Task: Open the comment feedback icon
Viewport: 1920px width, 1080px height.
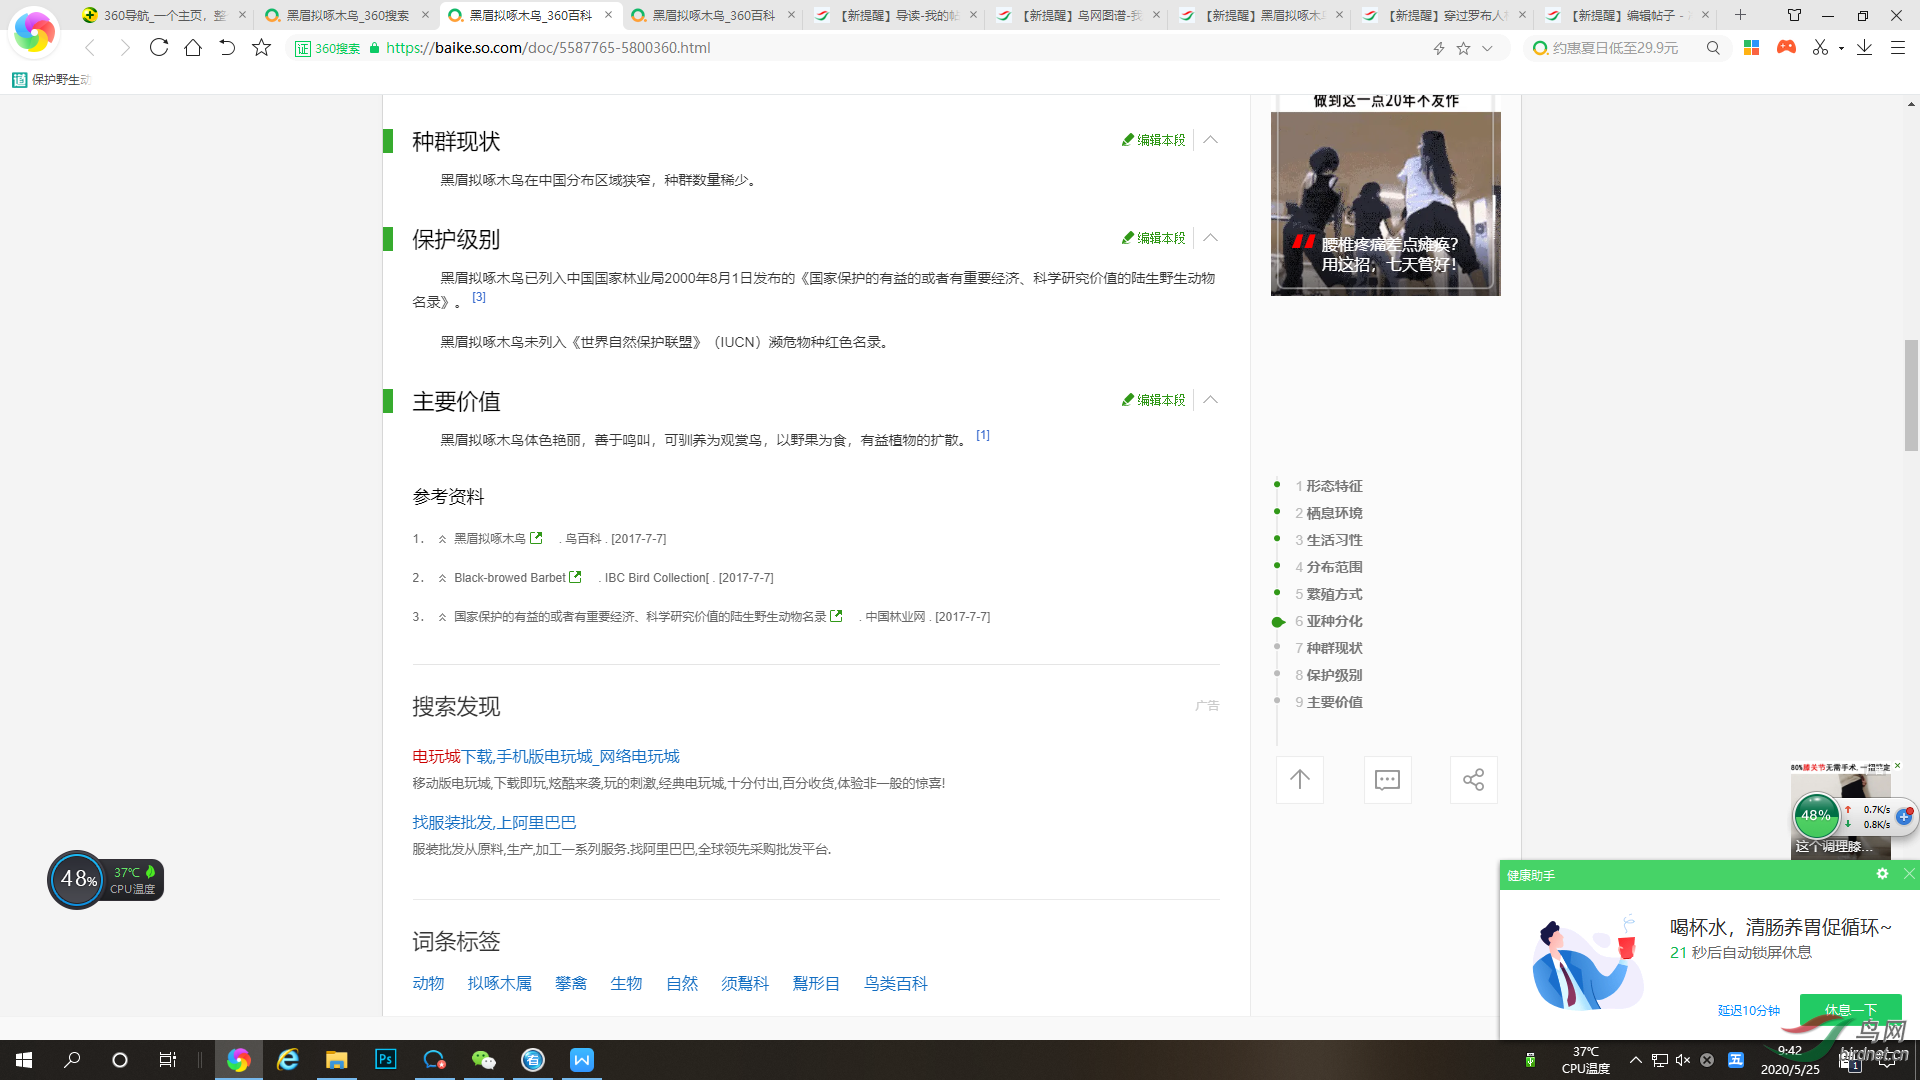Action: [x=1387, y=780]
